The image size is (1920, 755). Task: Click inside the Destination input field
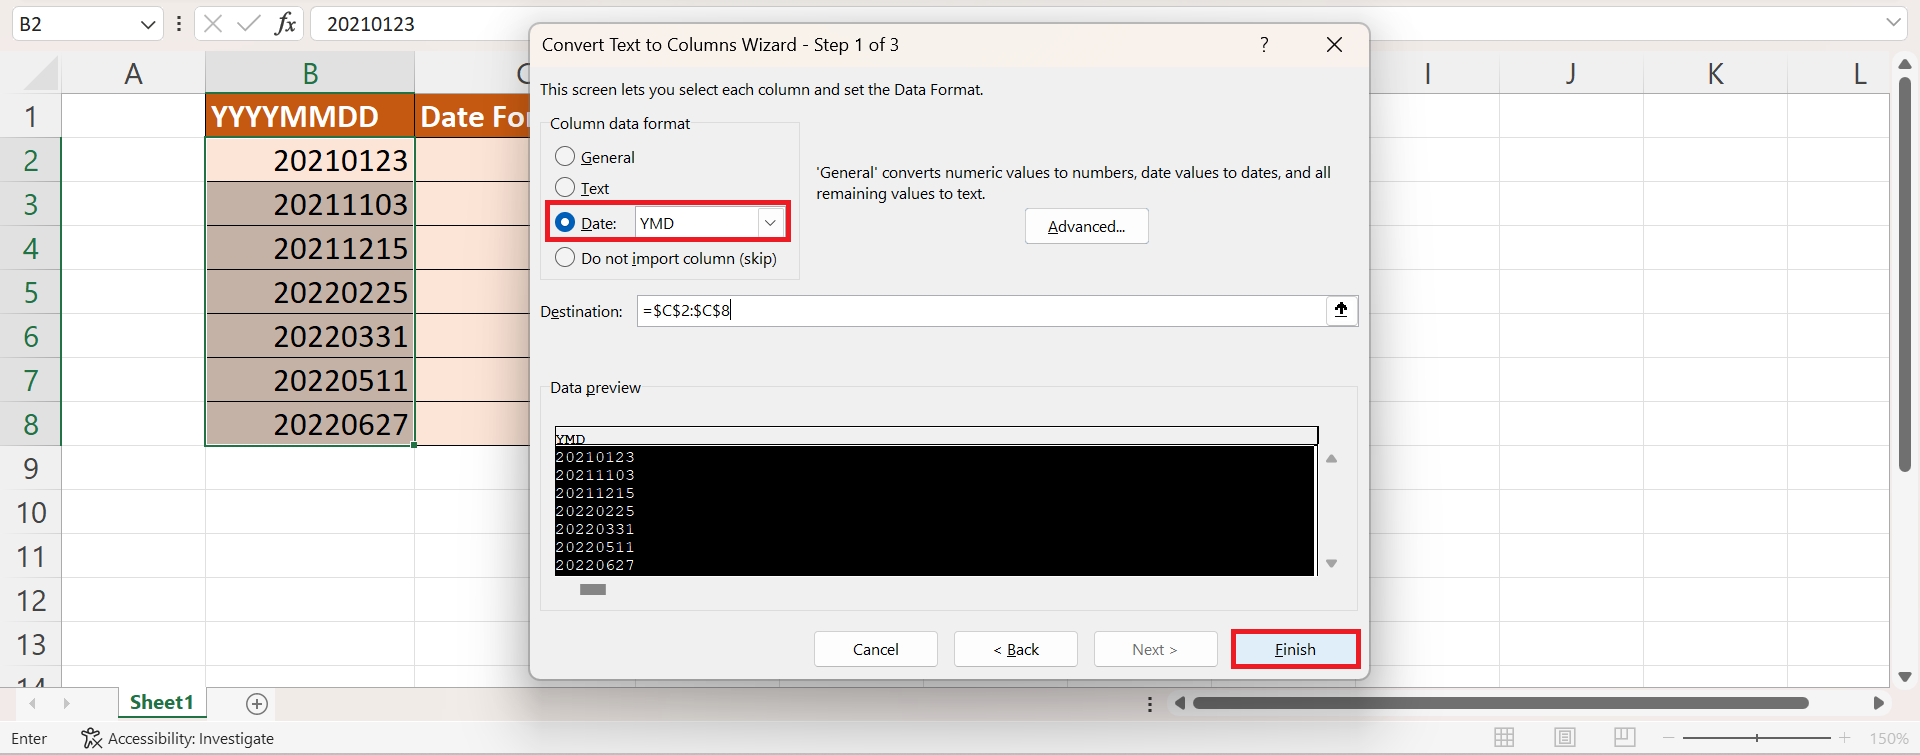coord(980,311)
